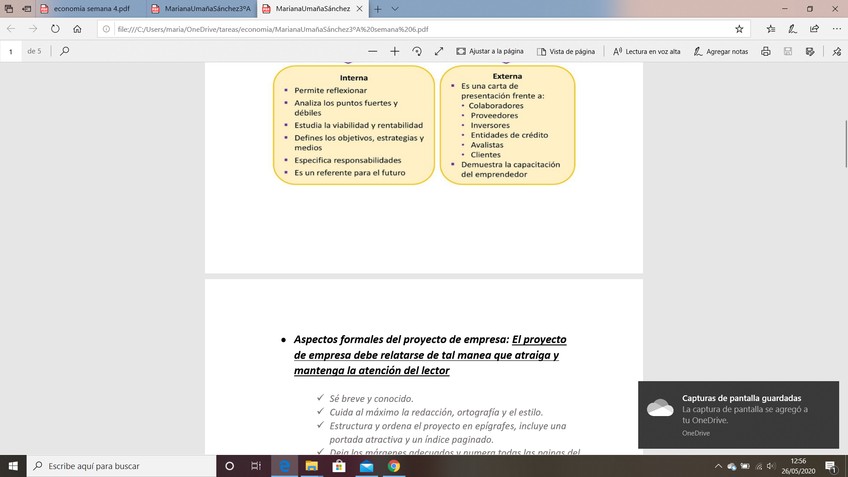848x477 pixels.
Task: Save the PDF with floppy disk icon
Action: coord(787,51)
